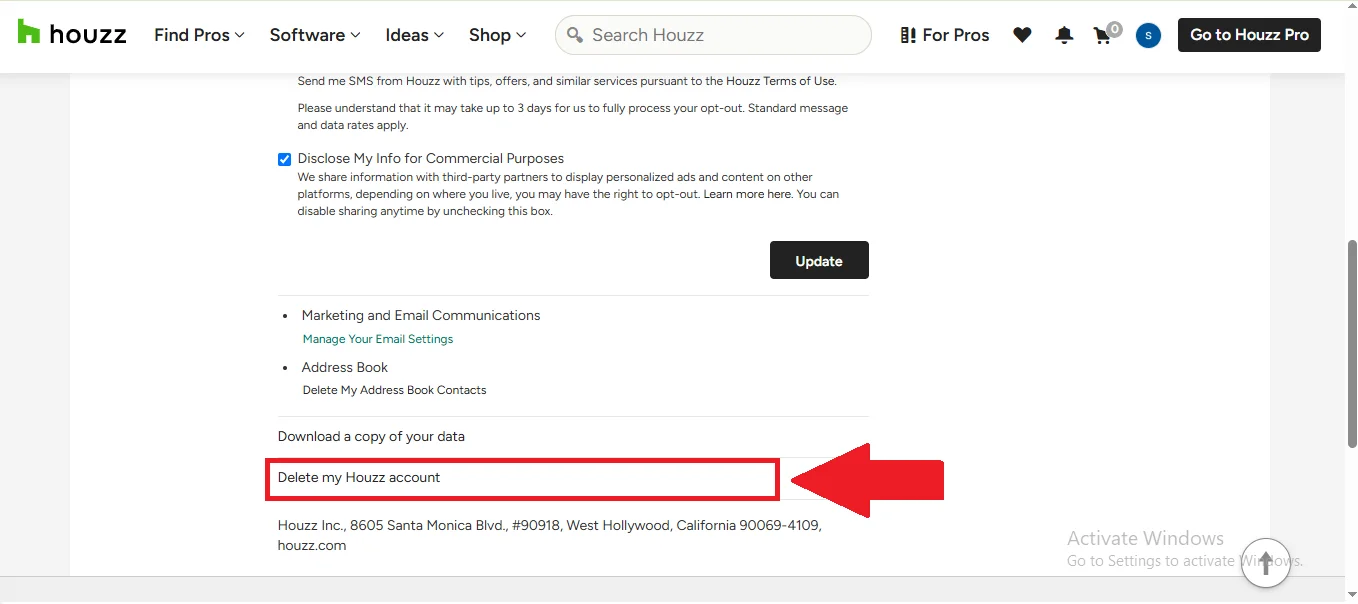The image size is (1358, 604).
Task: Click Download a copy of your data
Action: coord(371,436)
